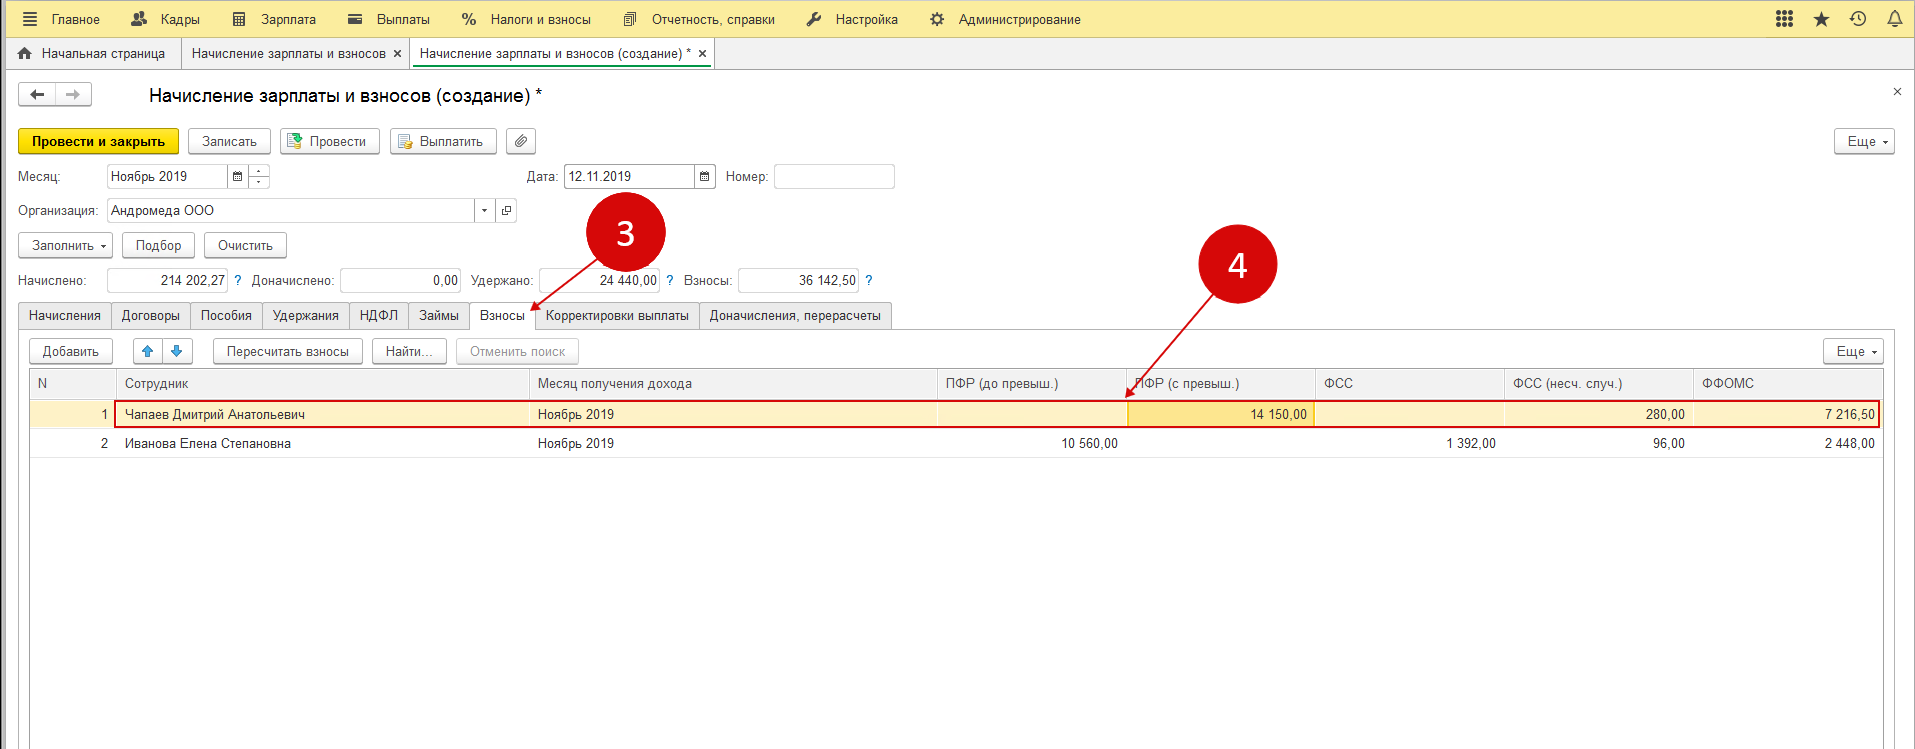Screen dimensions: 1915x749
Task: Expand the Заполнить dropdown button
Action: click(65, 245)
